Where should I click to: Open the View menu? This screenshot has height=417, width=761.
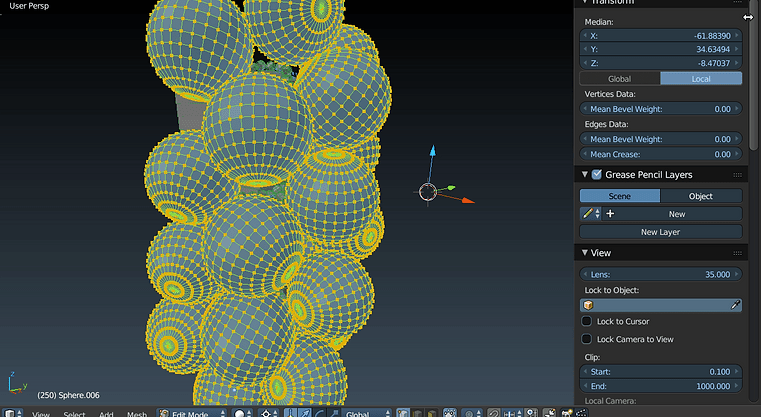click(x=41, y=414)
